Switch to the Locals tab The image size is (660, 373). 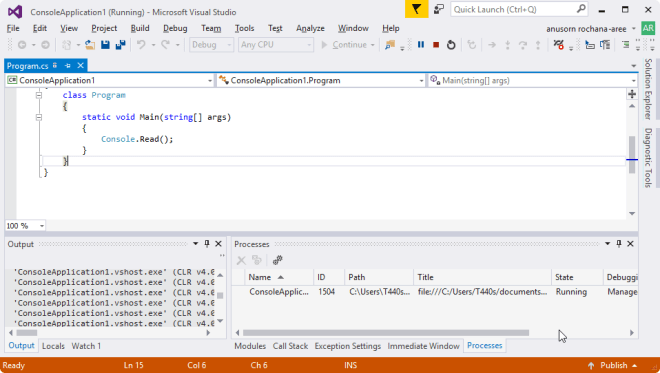point(53,346)
